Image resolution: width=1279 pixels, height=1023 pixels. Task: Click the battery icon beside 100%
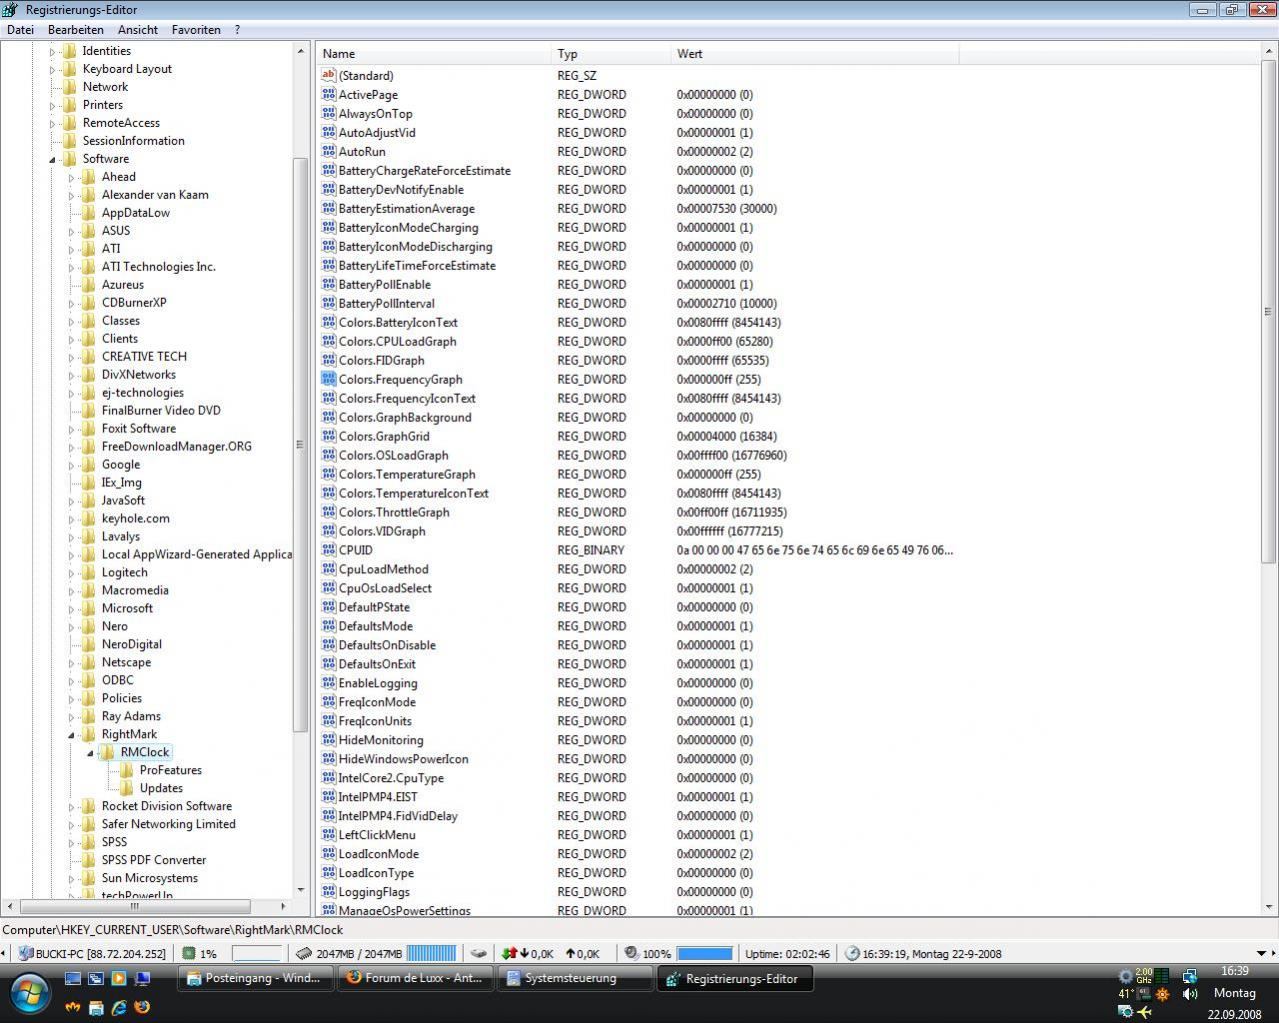tap(631, 953)
